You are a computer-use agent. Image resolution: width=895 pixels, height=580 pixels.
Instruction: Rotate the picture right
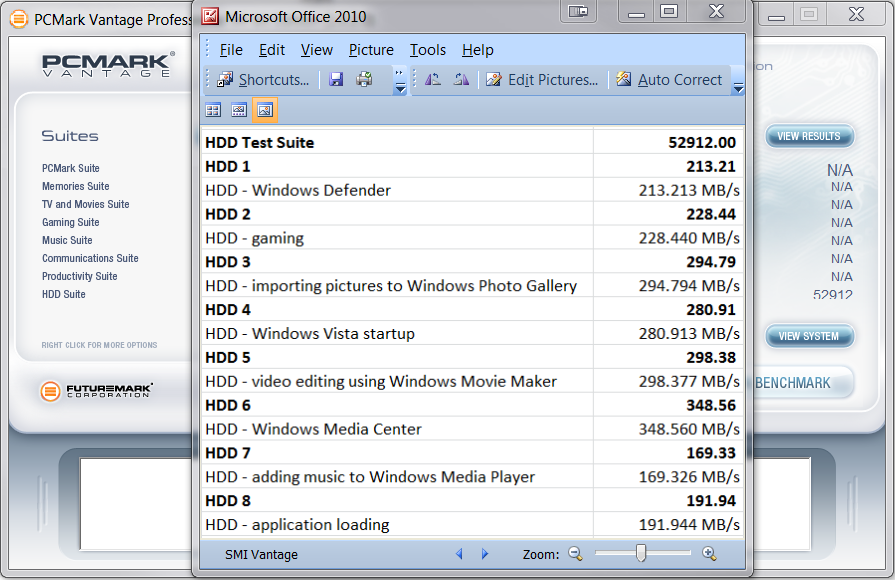[461, 80]
